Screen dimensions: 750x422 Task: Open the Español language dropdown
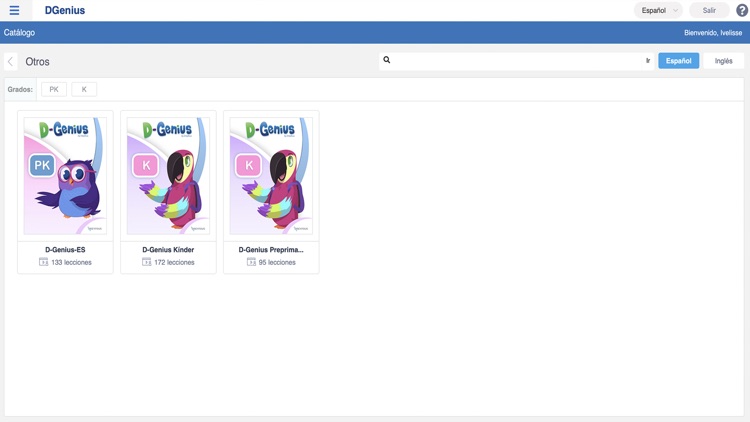(658, 10)
